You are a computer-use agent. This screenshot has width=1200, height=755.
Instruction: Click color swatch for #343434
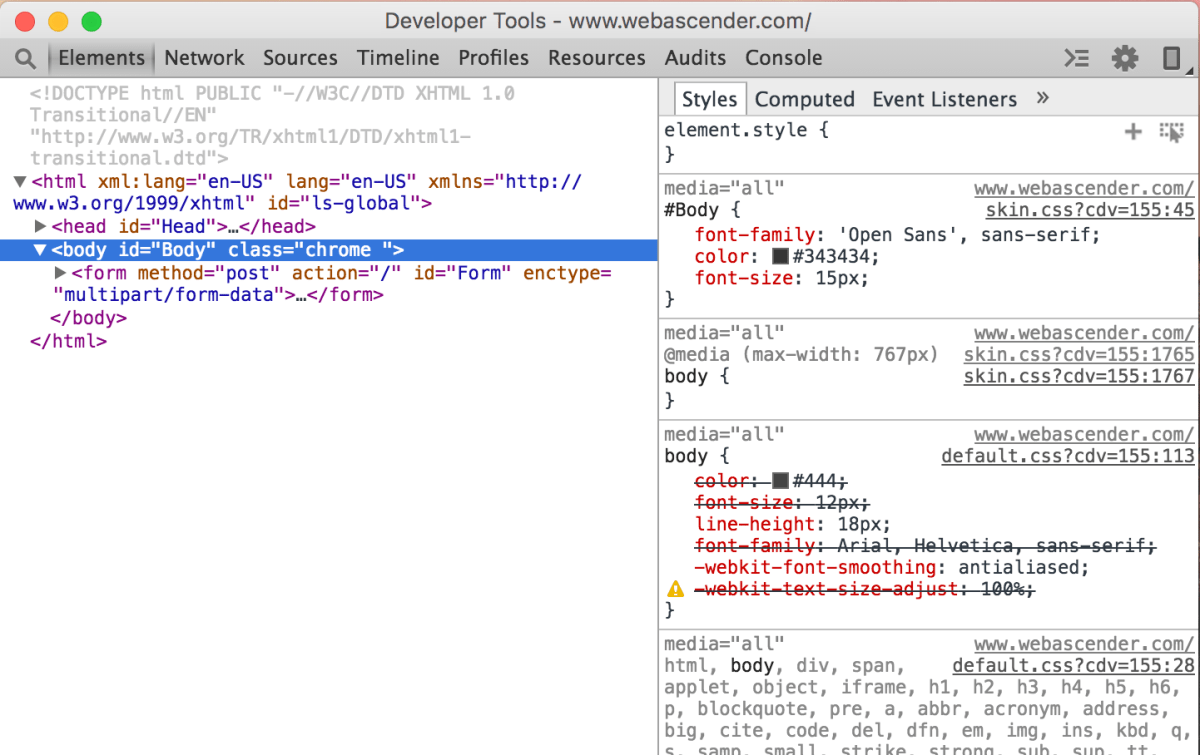click(780, 258)
